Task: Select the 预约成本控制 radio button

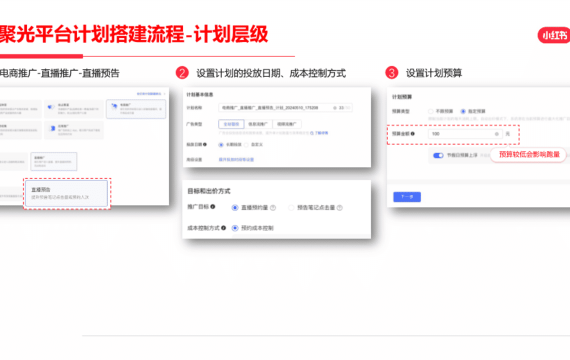Action: [235, 228]
